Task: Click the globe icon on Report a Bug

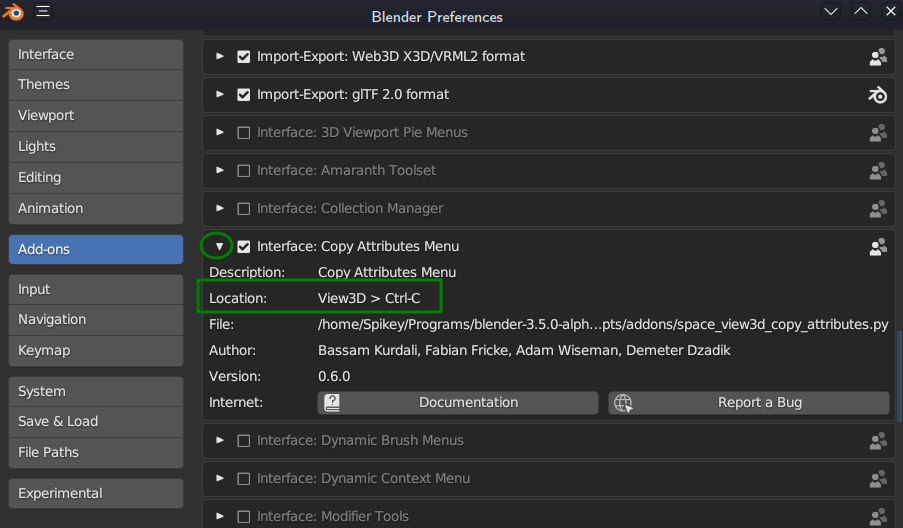Action: coord(623,402)
